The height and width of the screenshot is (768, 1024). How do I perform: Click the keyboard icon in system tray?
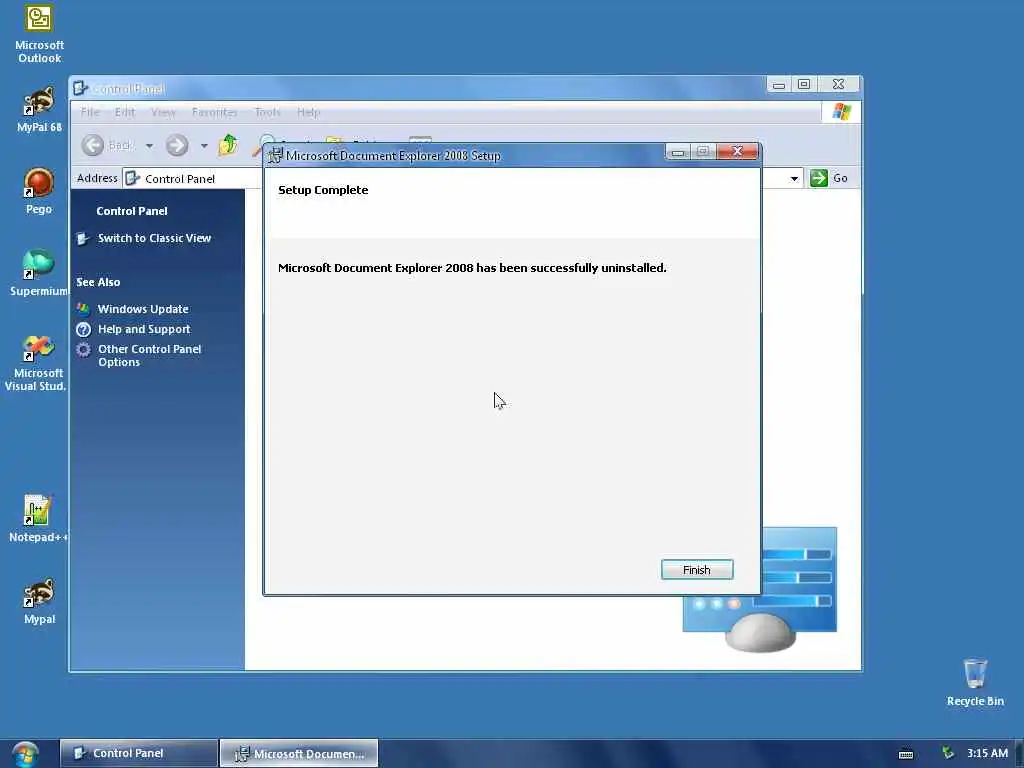tap(906, 754)
